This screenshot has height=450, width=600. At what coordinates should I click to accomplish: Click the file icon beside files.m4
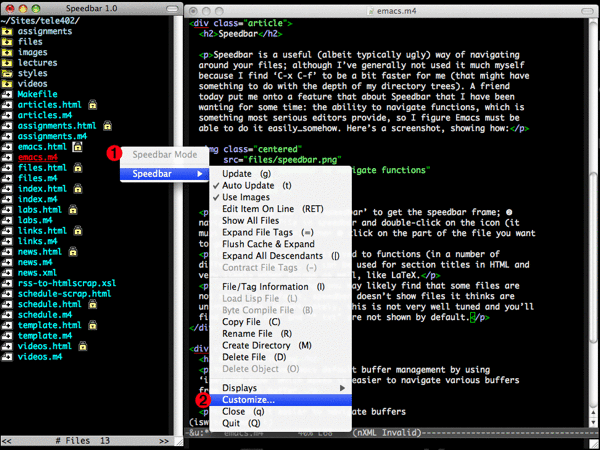coord(7,178)
